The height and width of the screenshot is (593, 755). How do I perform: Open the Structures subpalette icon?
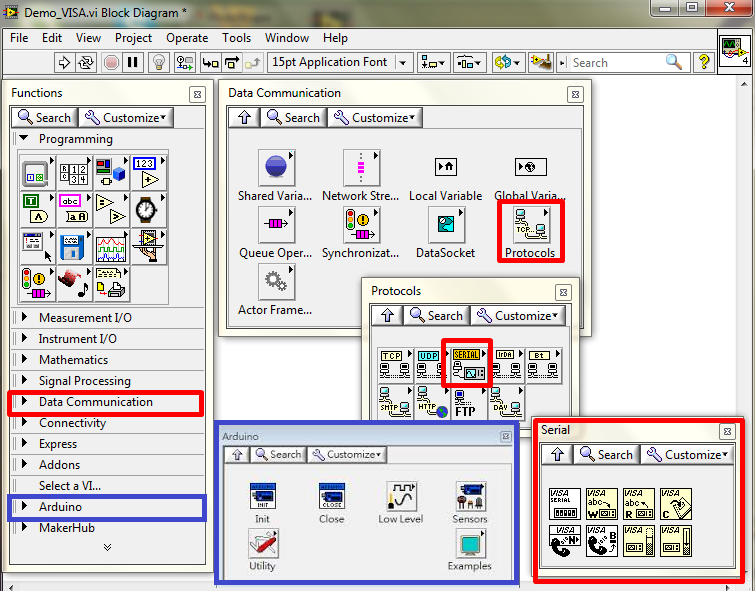click(38, 172)
